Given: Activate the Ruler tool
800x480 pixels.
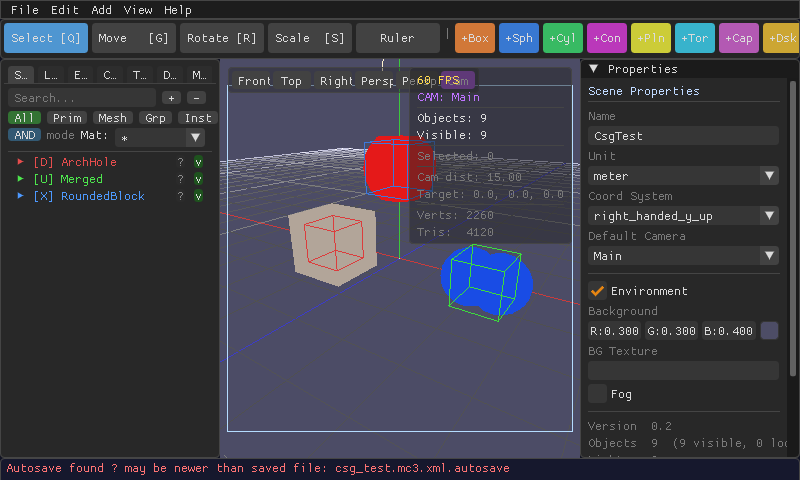Looking at the screenshot, I should tap(397, 38).
